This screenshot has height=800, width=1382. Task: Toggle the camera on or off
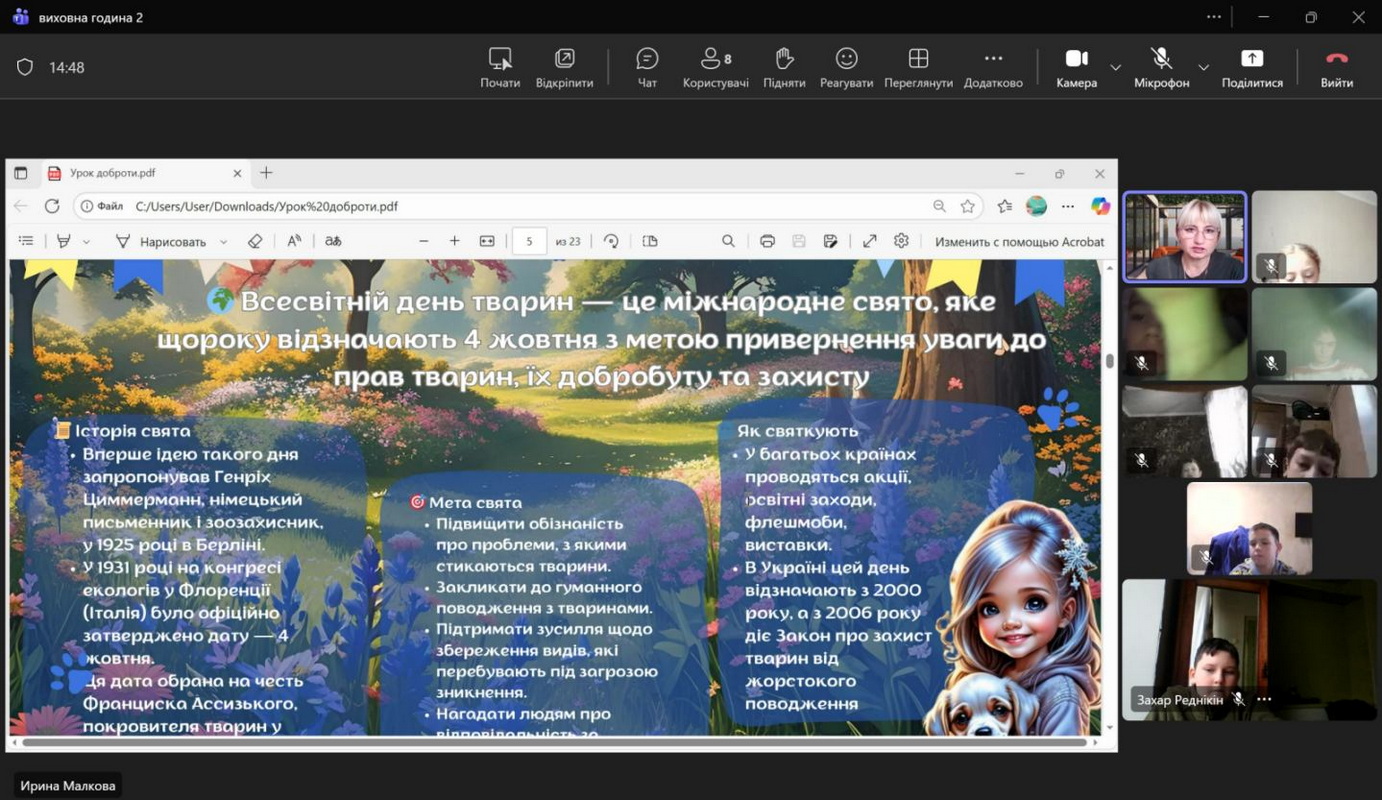point(1076,67)
